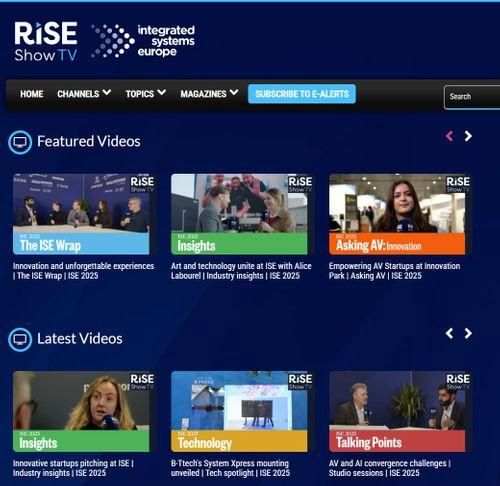Open 'AV and AI convergence challenges' link
Viewport: 500px width, 486px height.
point(390,468)
